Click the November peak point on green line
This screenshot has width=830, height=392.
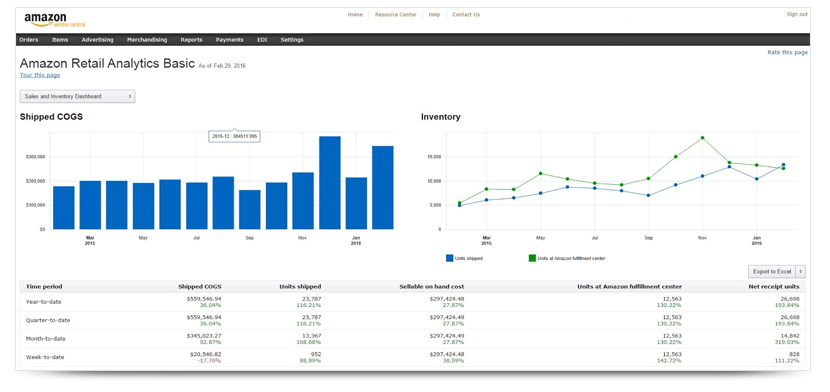(702, 138)
